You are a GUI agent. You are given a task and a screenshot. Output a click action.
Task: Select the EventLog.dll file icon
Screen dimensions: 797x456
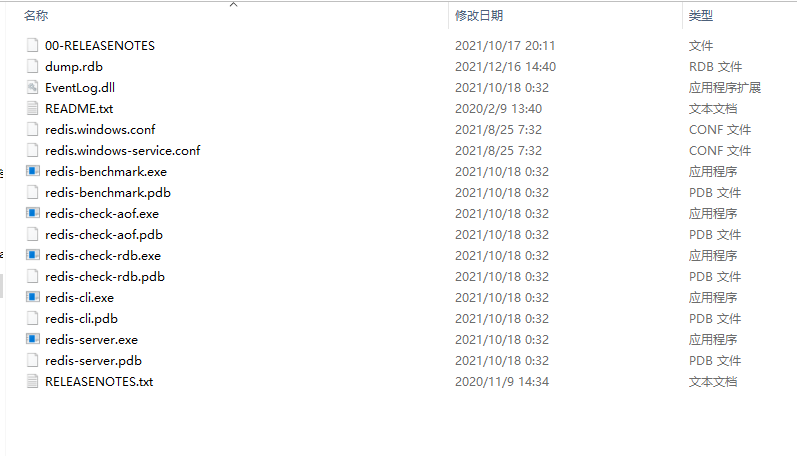click(33, 87)
